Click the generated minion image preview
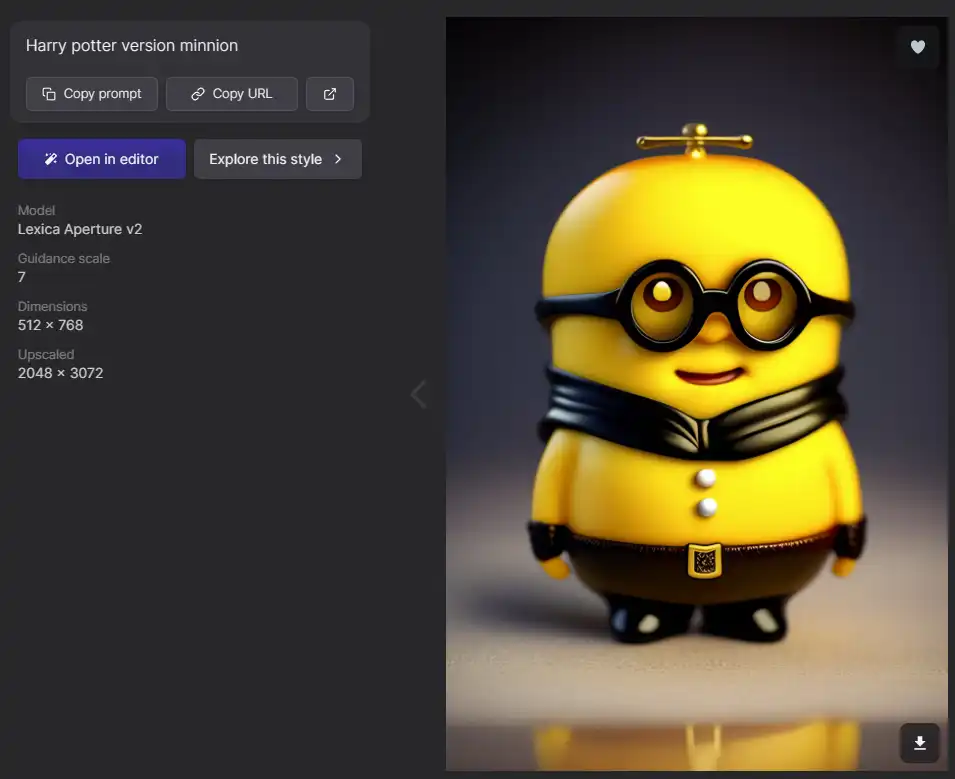The image size is (955, 779). click(x=697, y=393)
